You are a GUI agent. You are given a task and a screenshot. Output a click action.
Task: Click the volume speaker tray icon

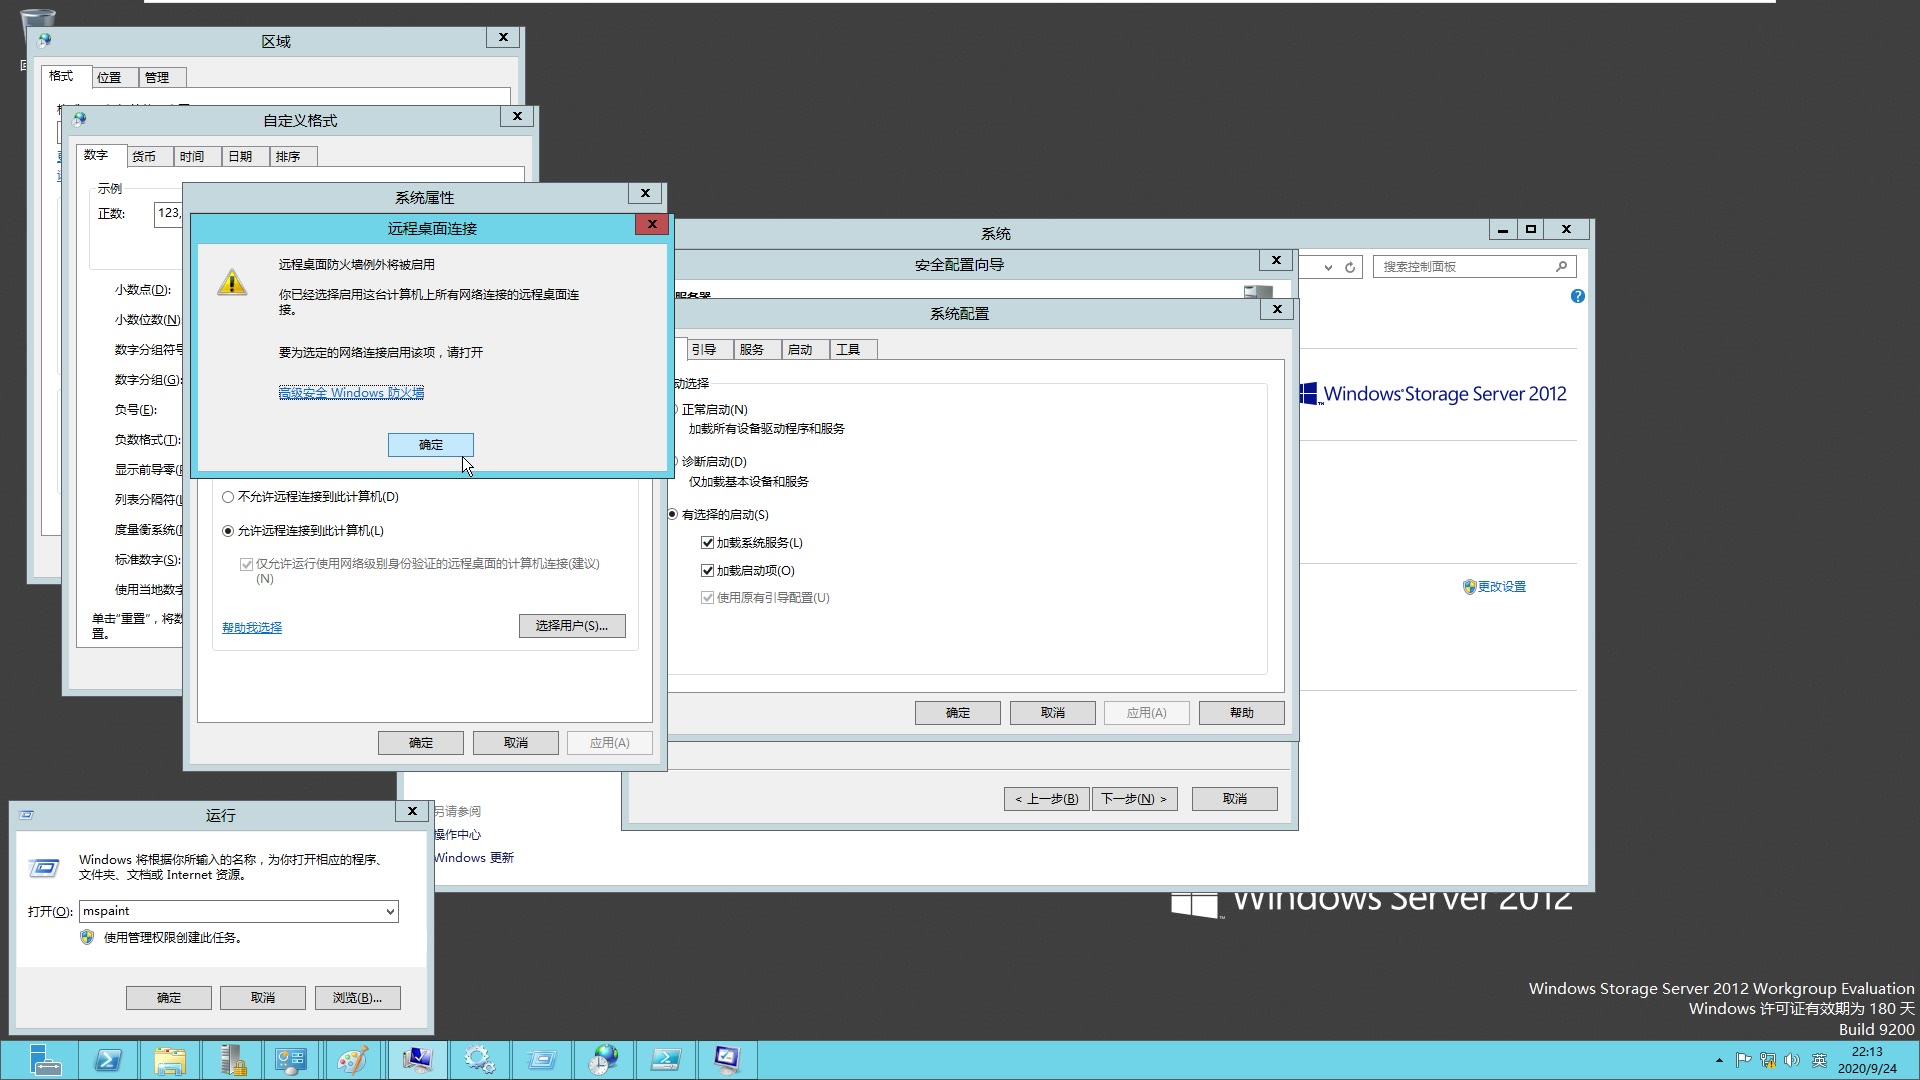coord(1792,1060)
